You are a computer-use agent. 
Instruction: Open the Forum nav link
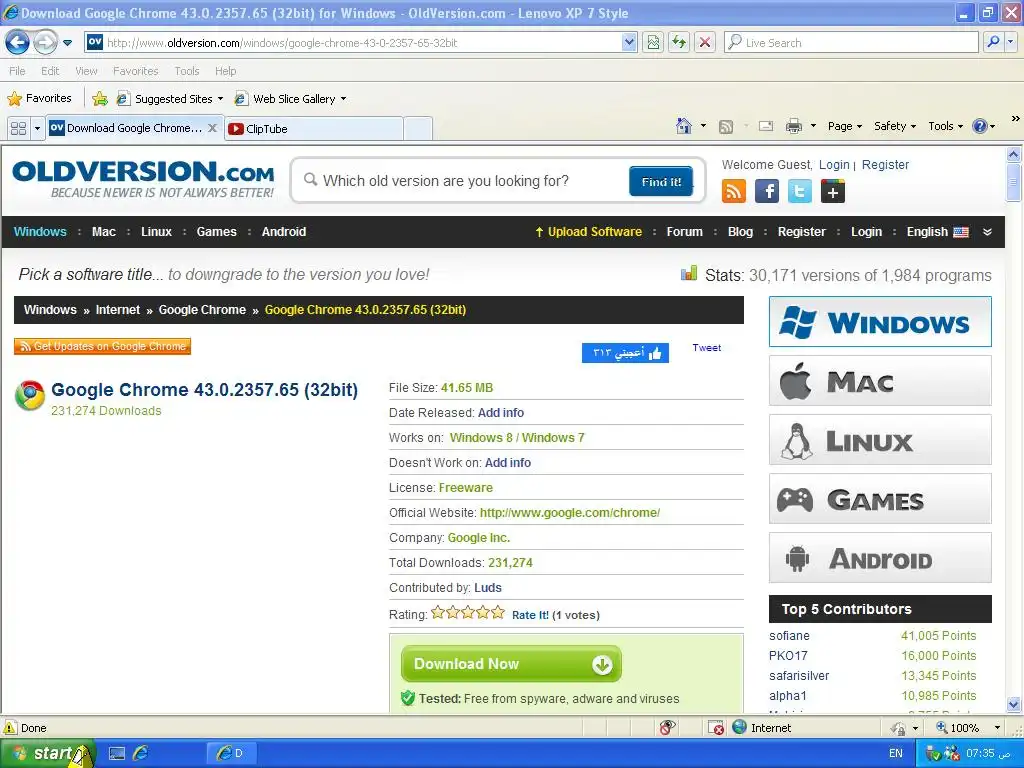[684, 232]
